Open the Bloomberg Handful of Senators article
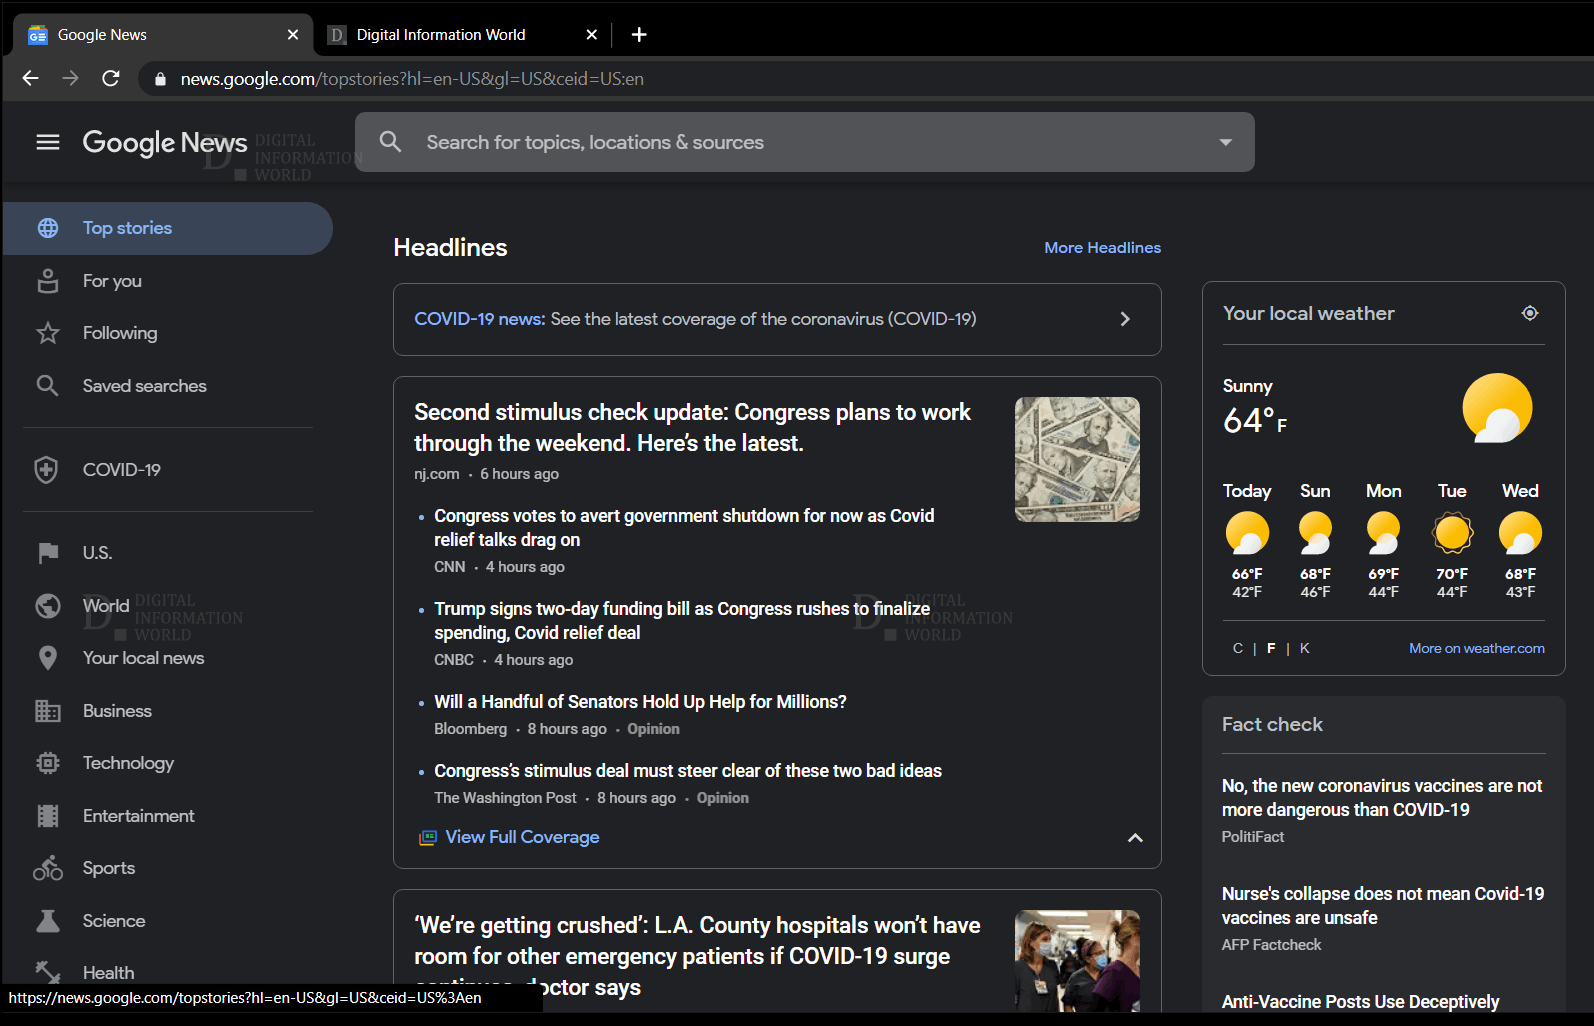Image resolution: width=1594 pixels, height=1026 pixels. click(x=640, y=702)
